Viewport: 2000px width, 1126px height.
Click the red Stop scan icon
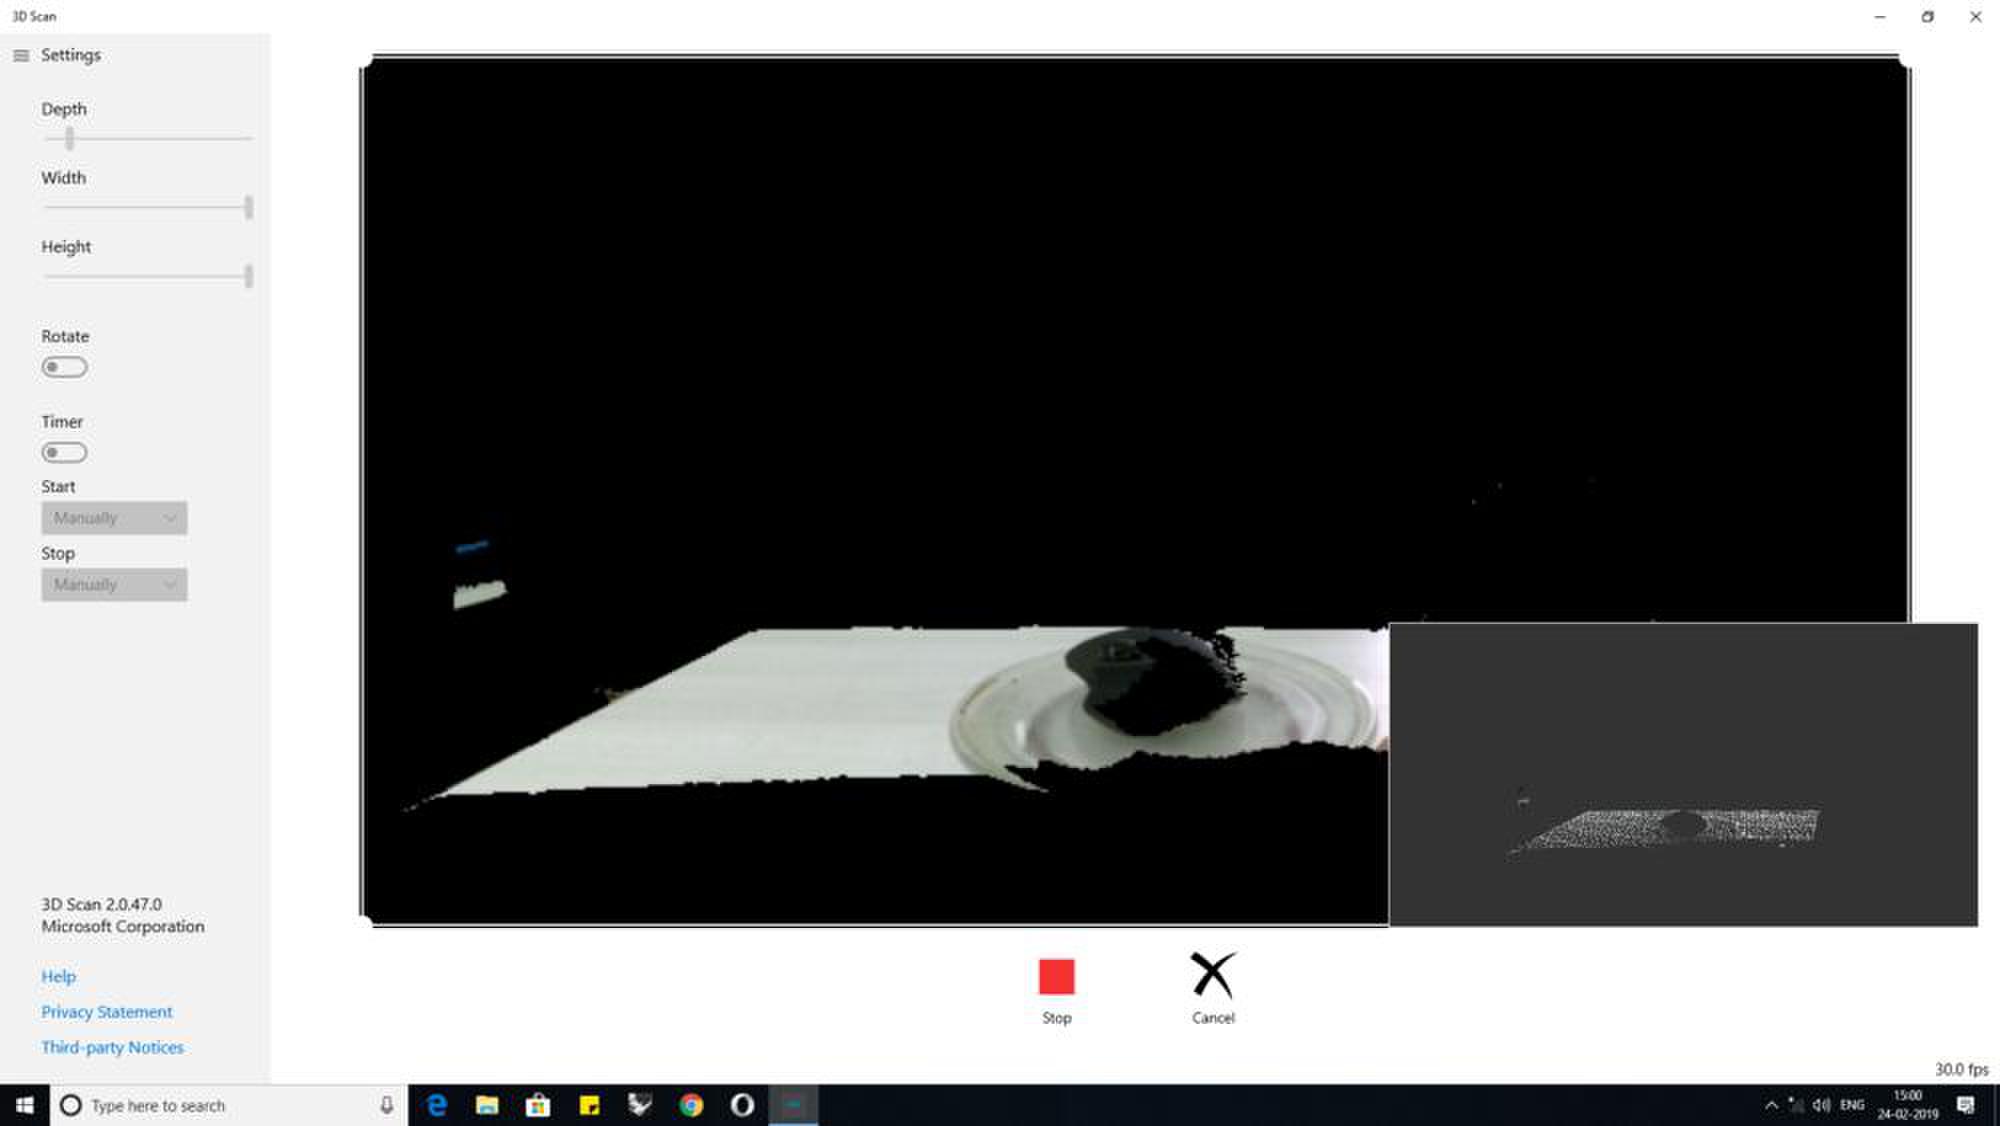(1056, 976)
